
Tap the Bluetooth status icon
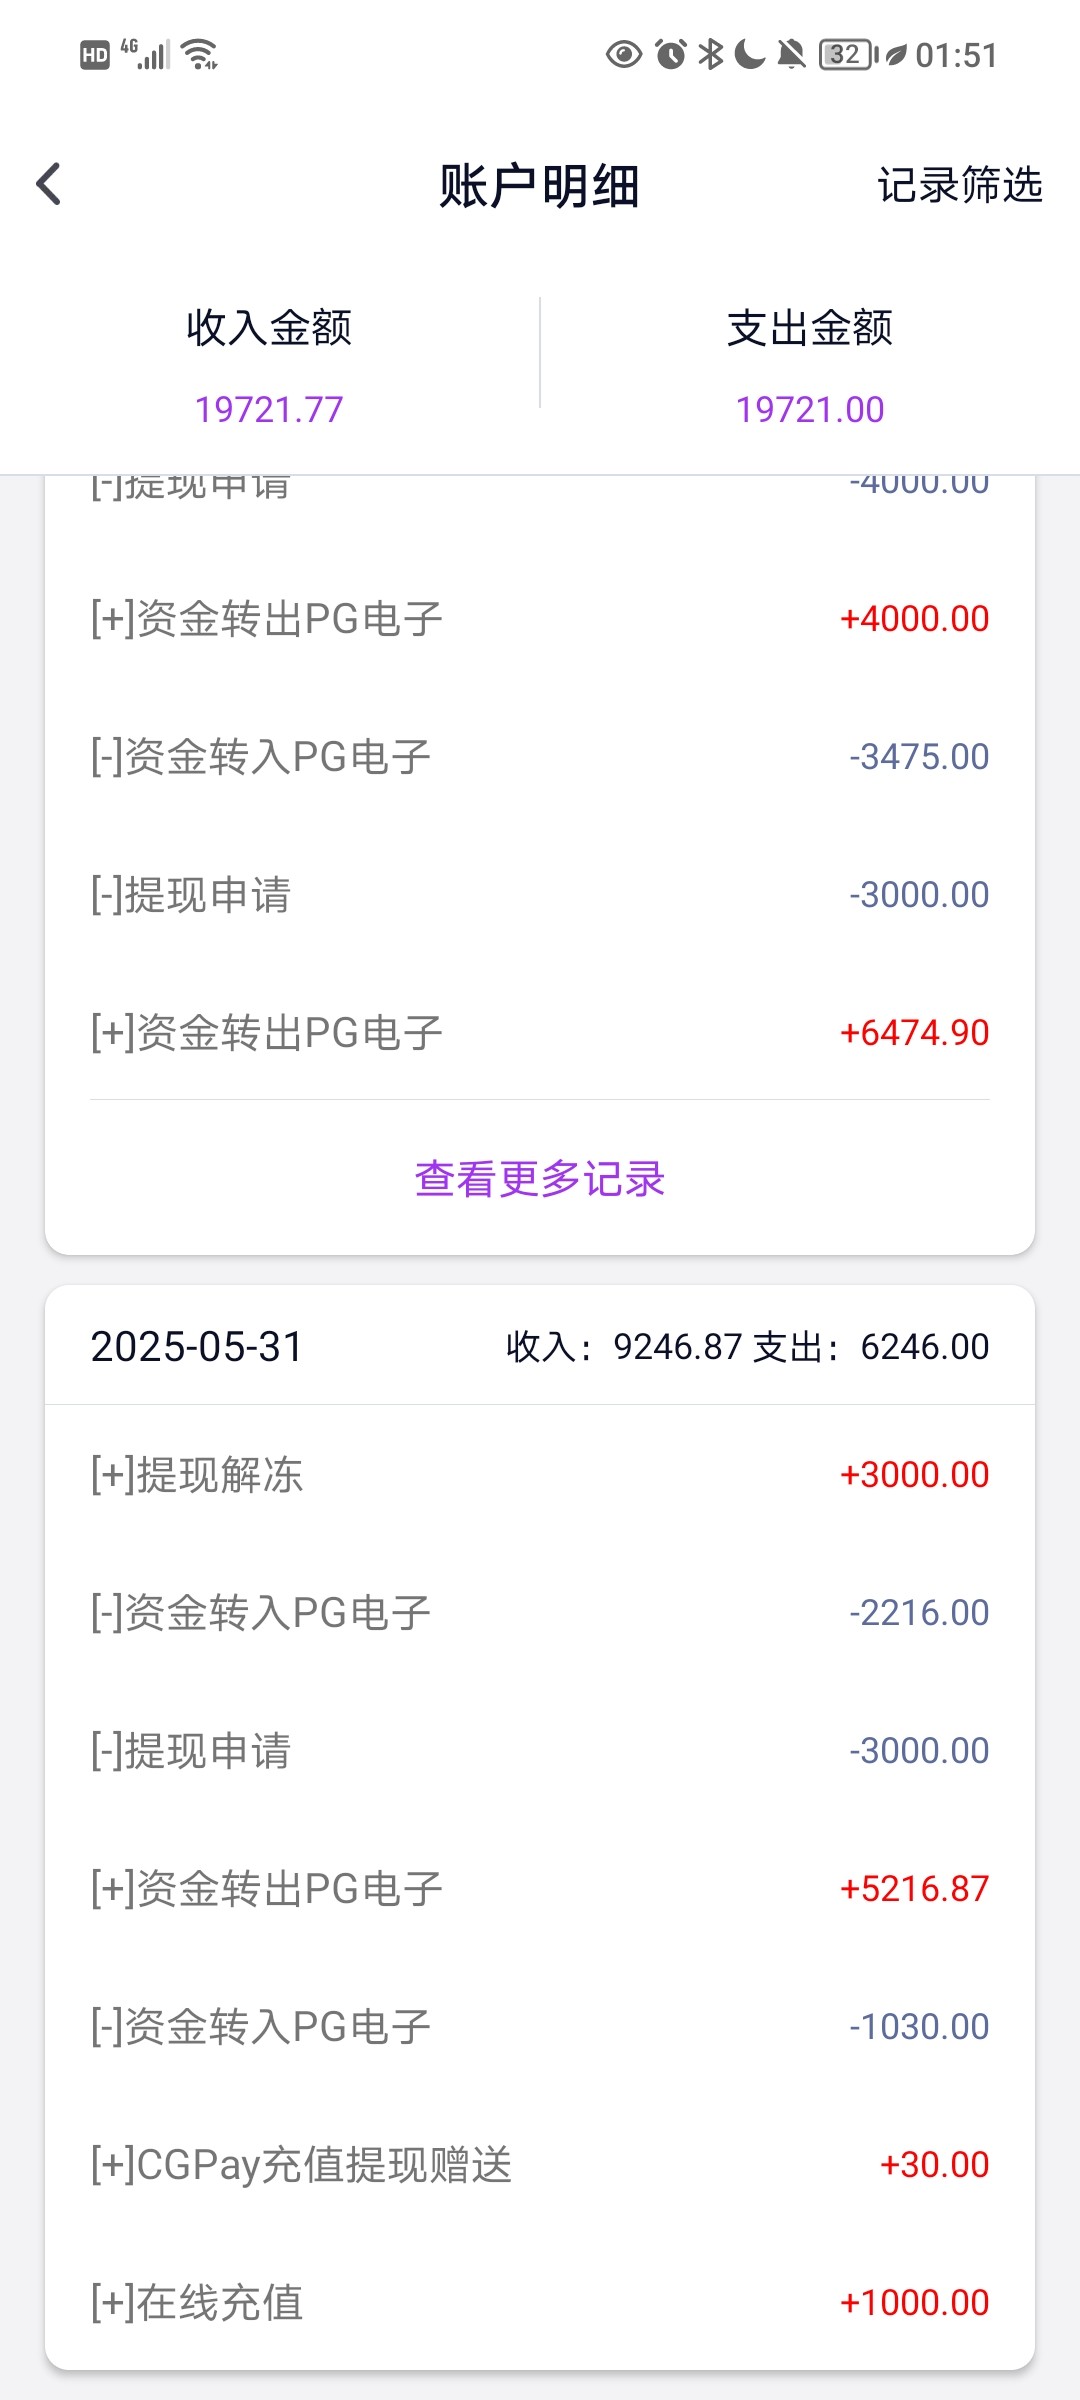710,54
